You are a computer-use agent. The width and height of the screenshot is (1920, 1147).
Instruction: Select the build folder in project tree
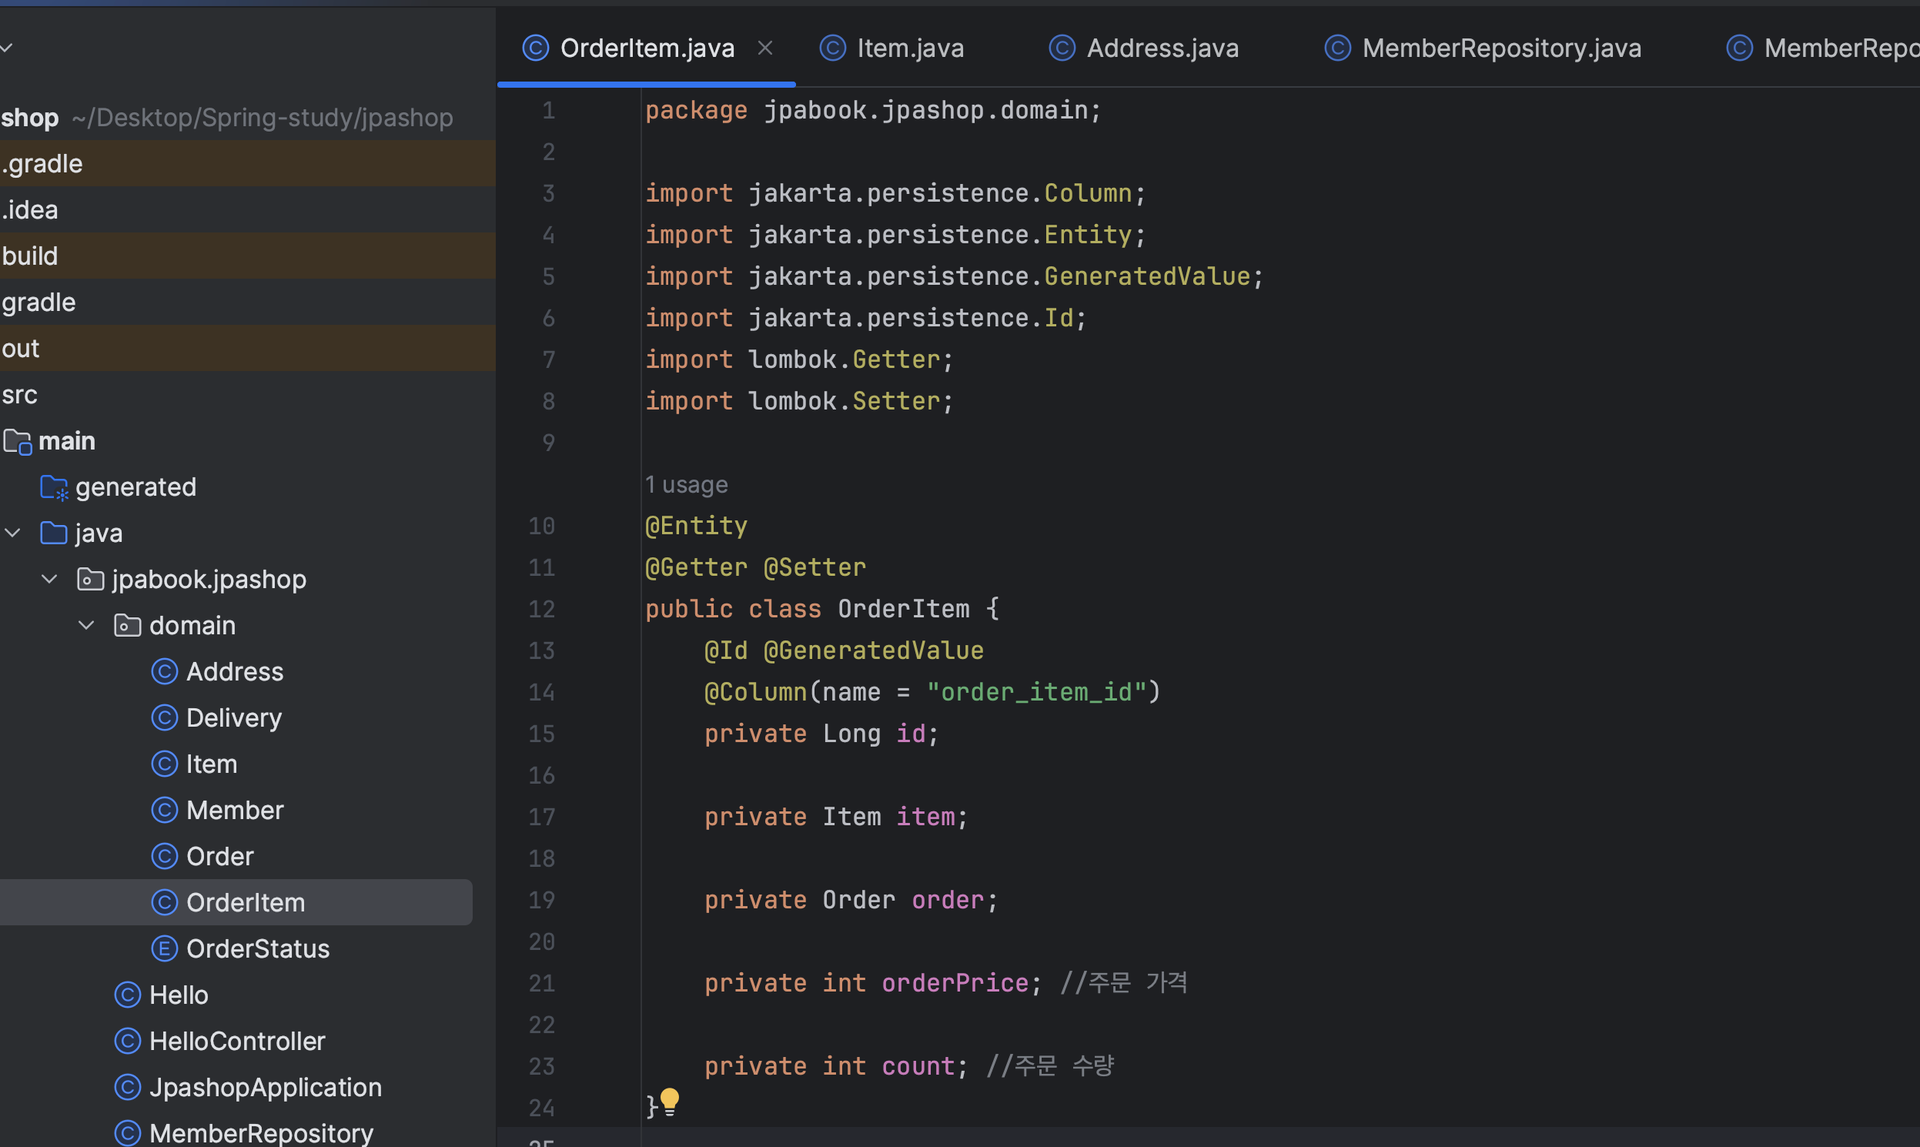pyautogui.click(x=248, y=256)
